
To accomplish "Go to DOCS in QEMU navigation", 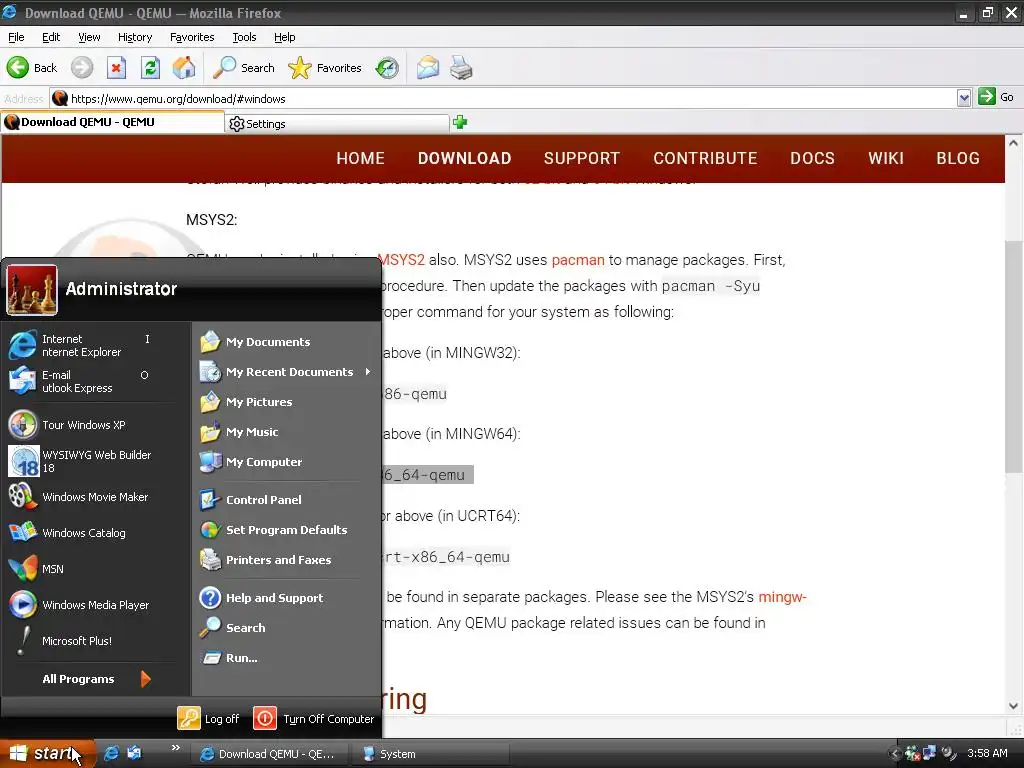I will tap(812, 158).
